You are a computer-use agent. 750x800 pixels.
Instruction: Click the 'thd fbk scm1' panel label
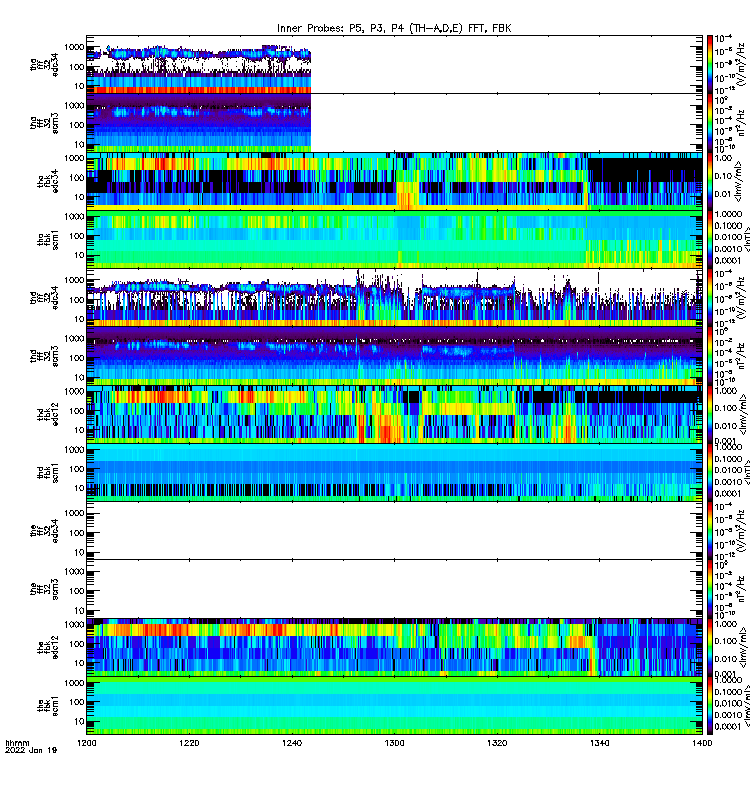coord(47,473)
